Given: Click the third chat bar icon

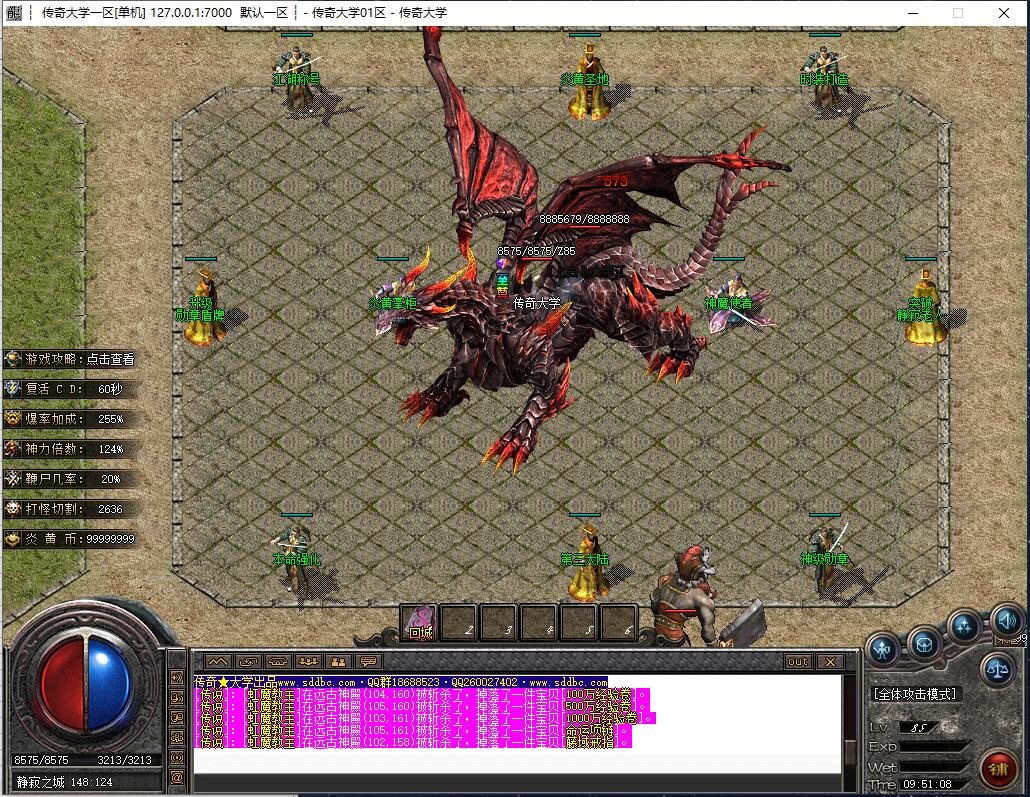Looking at the screenshot, I should tap(278, 662).
